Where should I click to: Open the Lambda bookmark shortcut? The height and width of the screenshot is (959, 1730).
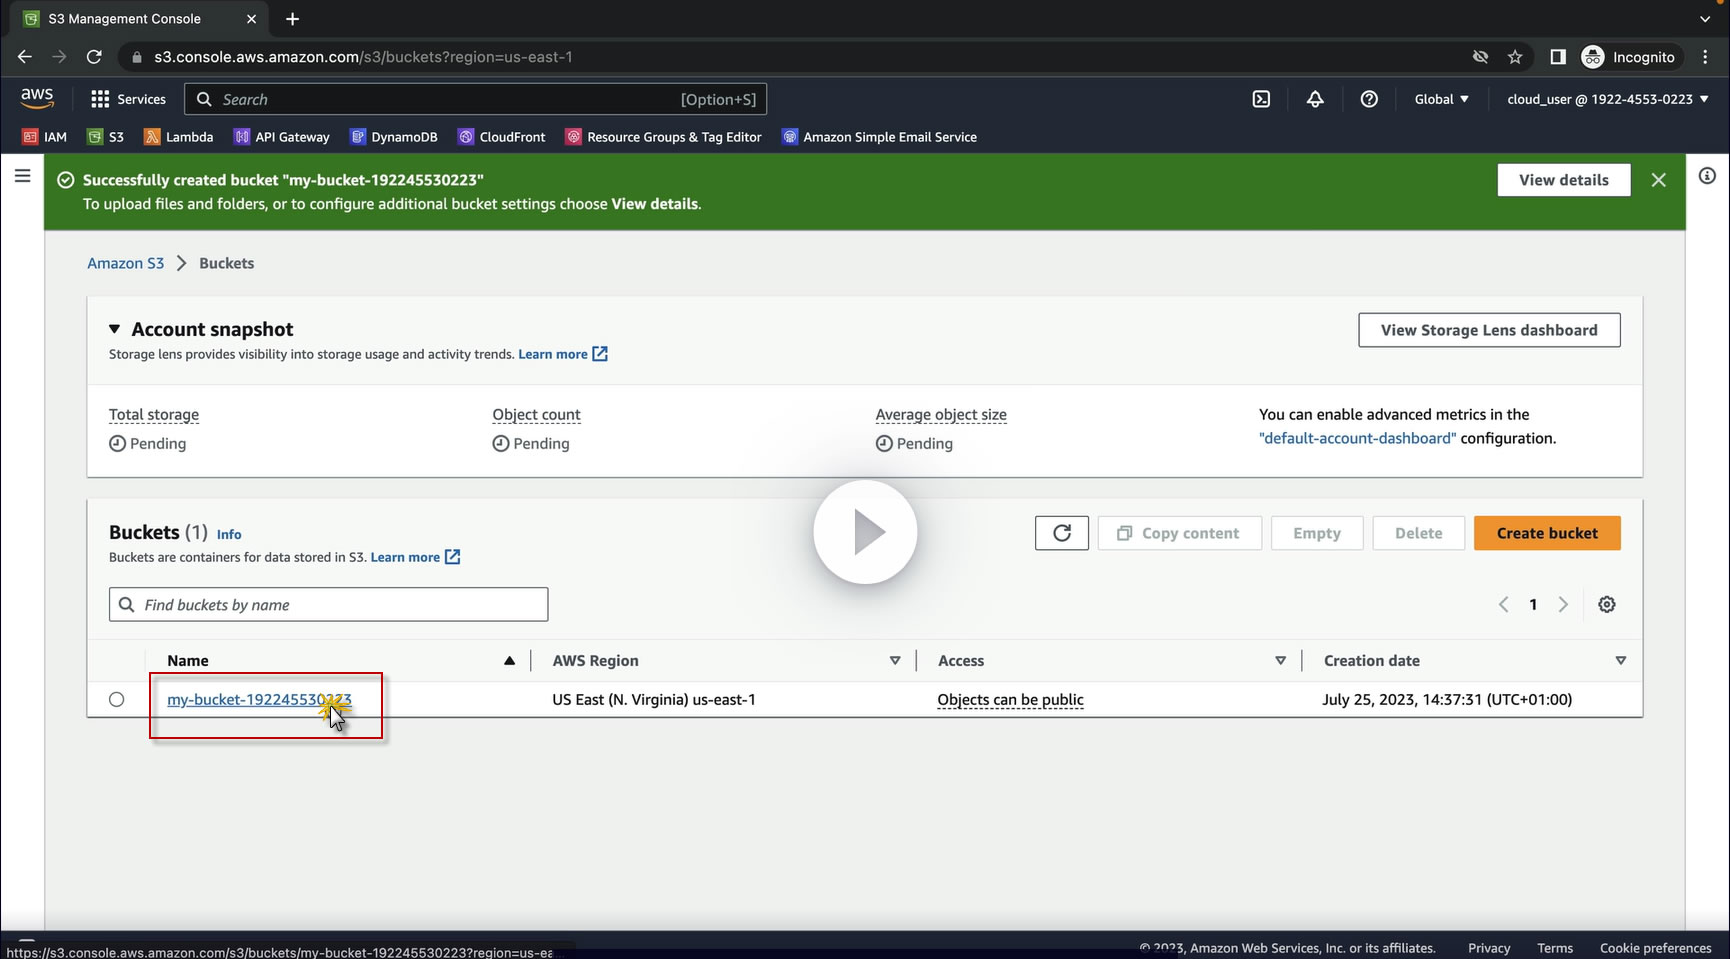(179, 137)
